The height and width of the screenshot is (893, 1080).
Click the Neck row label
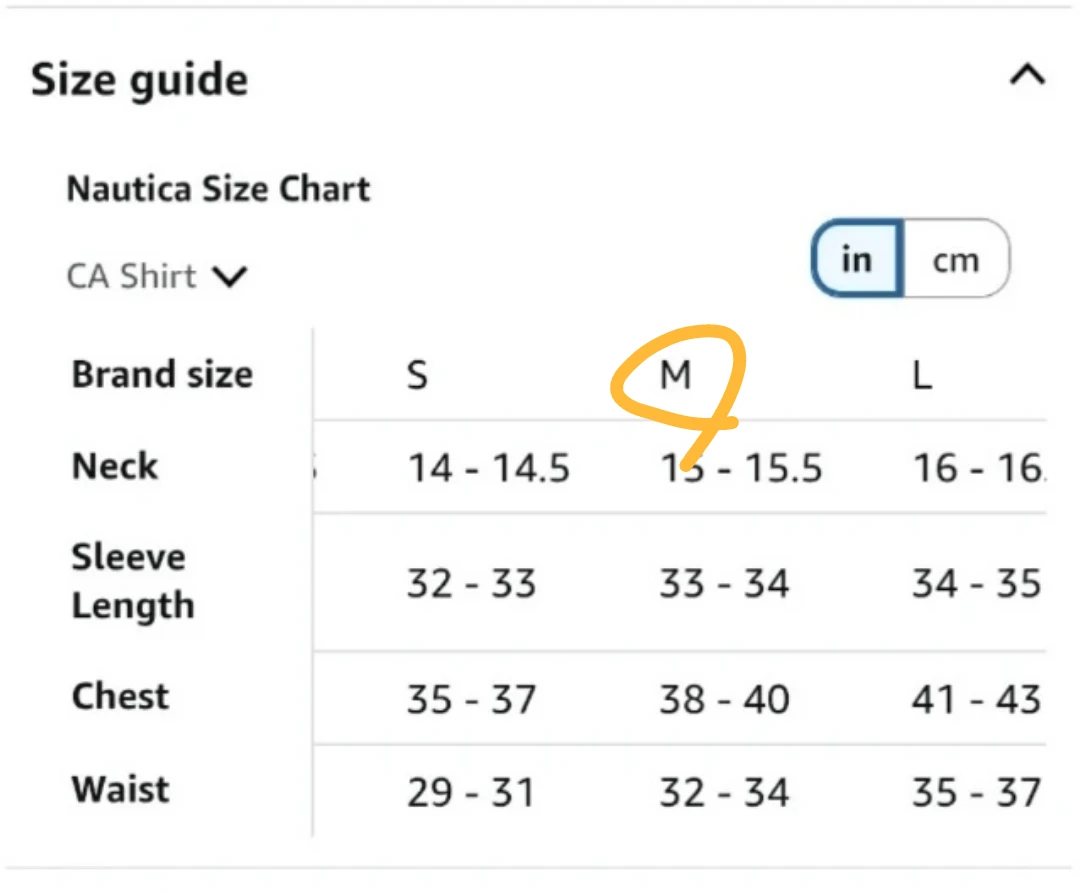(115, 466)
